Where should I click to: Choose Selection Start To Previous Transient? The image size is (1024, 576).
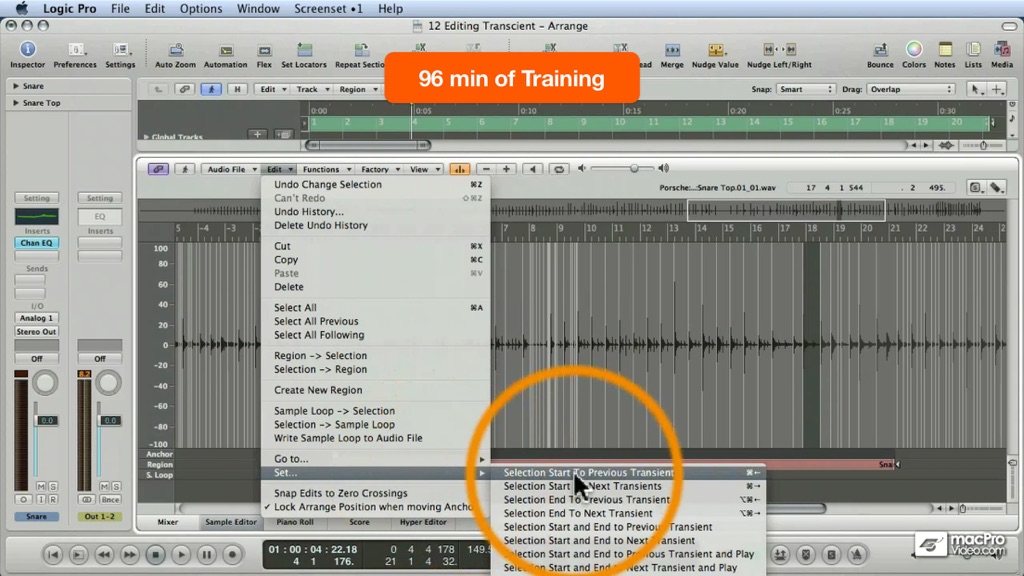[x=628, y=472]
